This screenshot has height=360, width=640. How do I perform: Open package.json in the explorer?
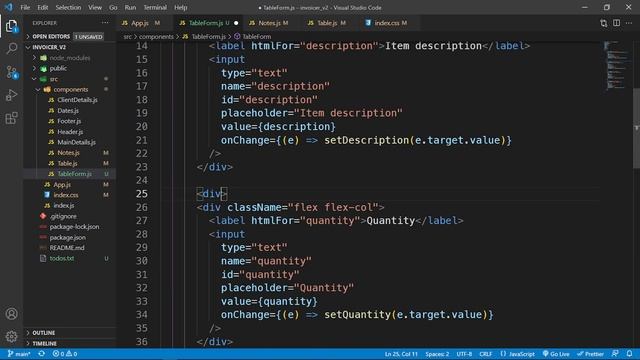click(68, 237)
